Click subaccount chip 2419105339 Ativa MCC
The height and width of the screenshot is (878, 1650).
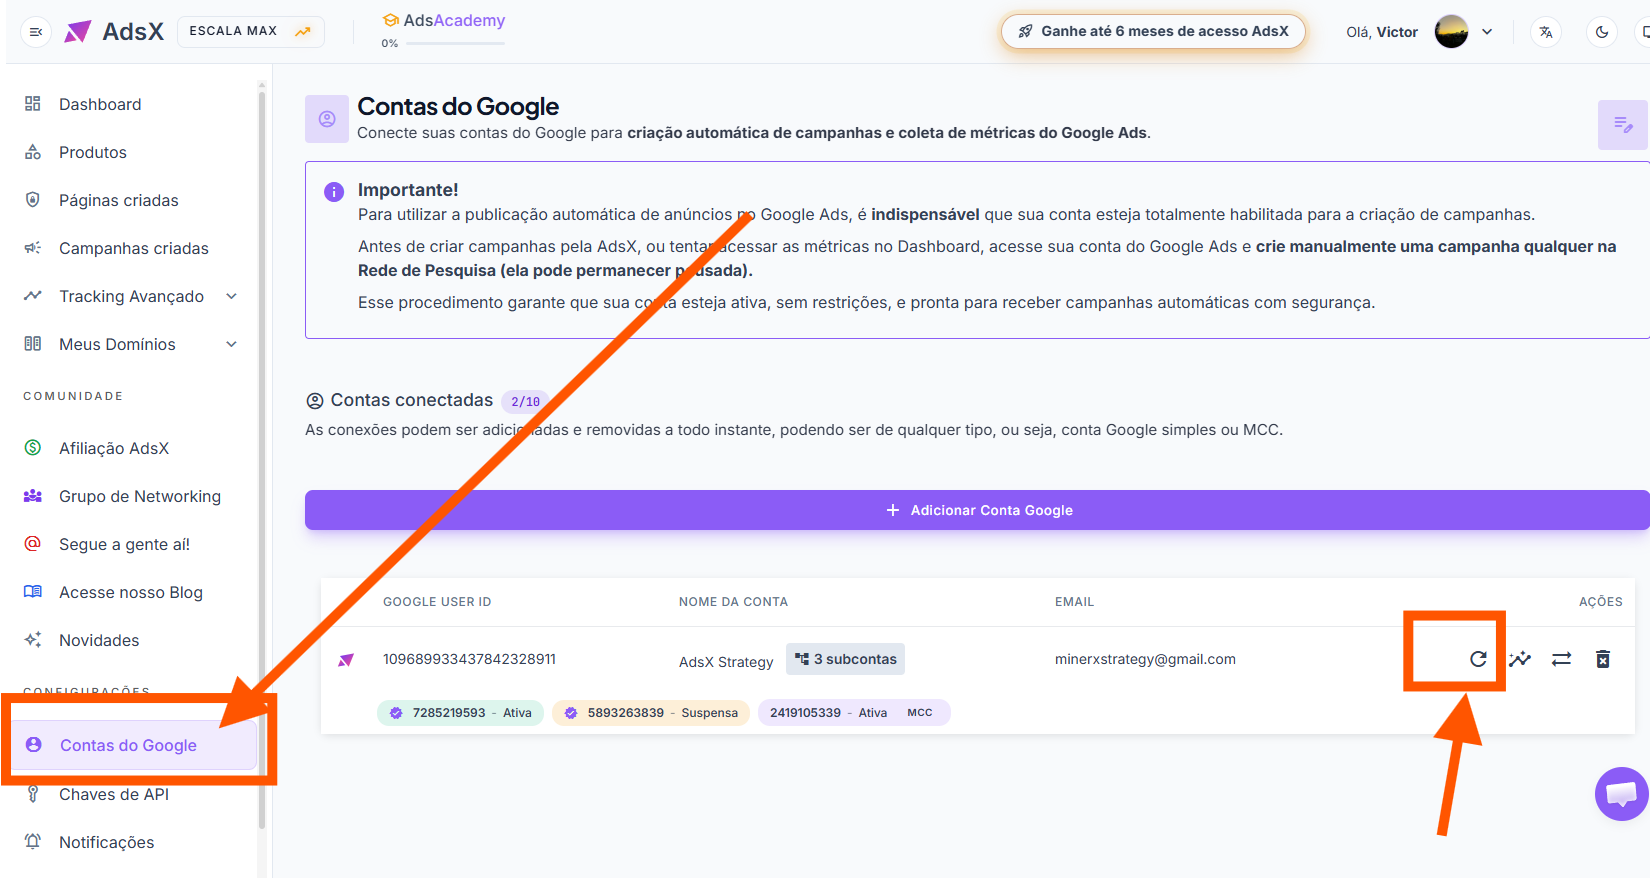pos(854,713)
